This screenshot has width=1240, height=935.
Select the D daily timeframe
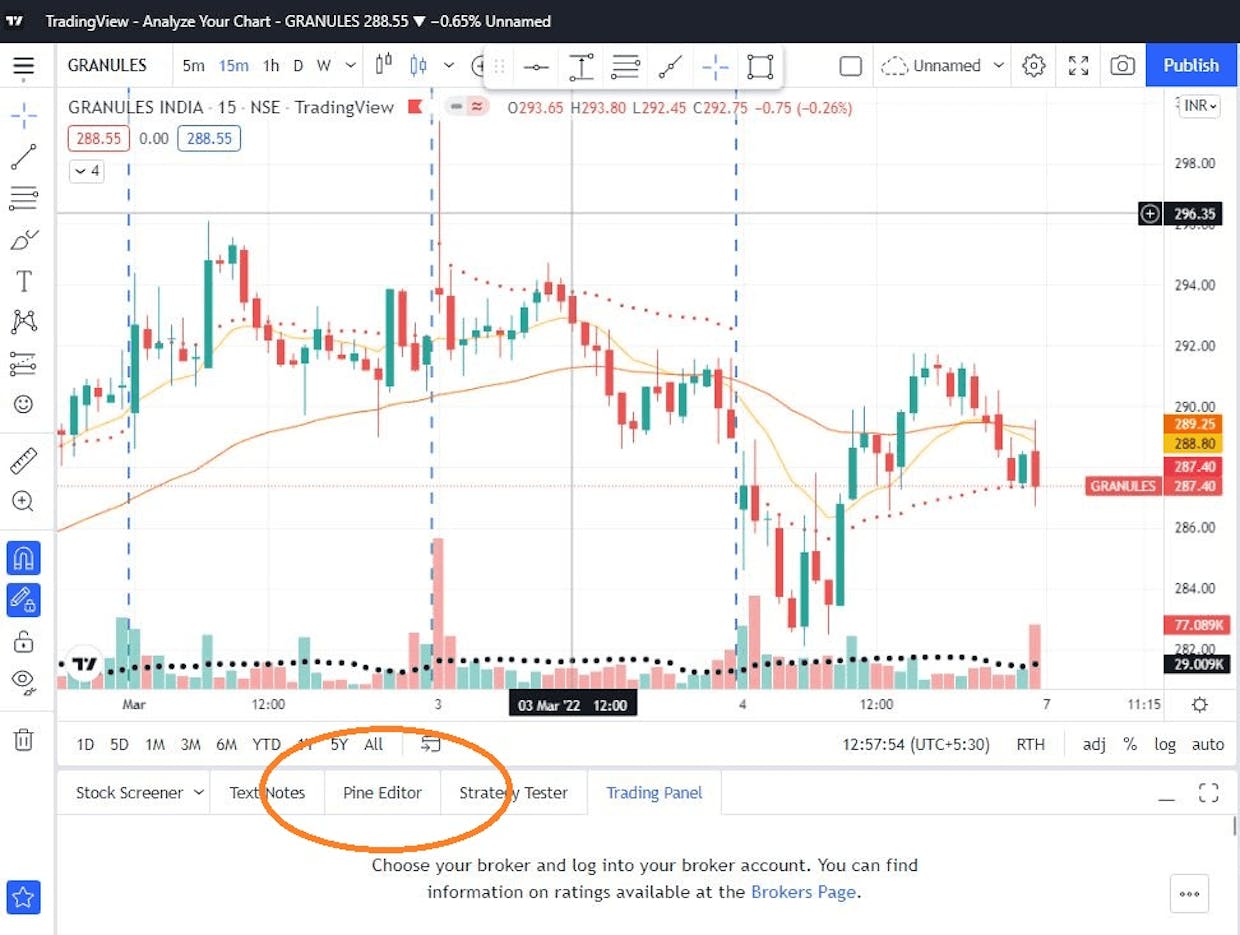[297, 66]
